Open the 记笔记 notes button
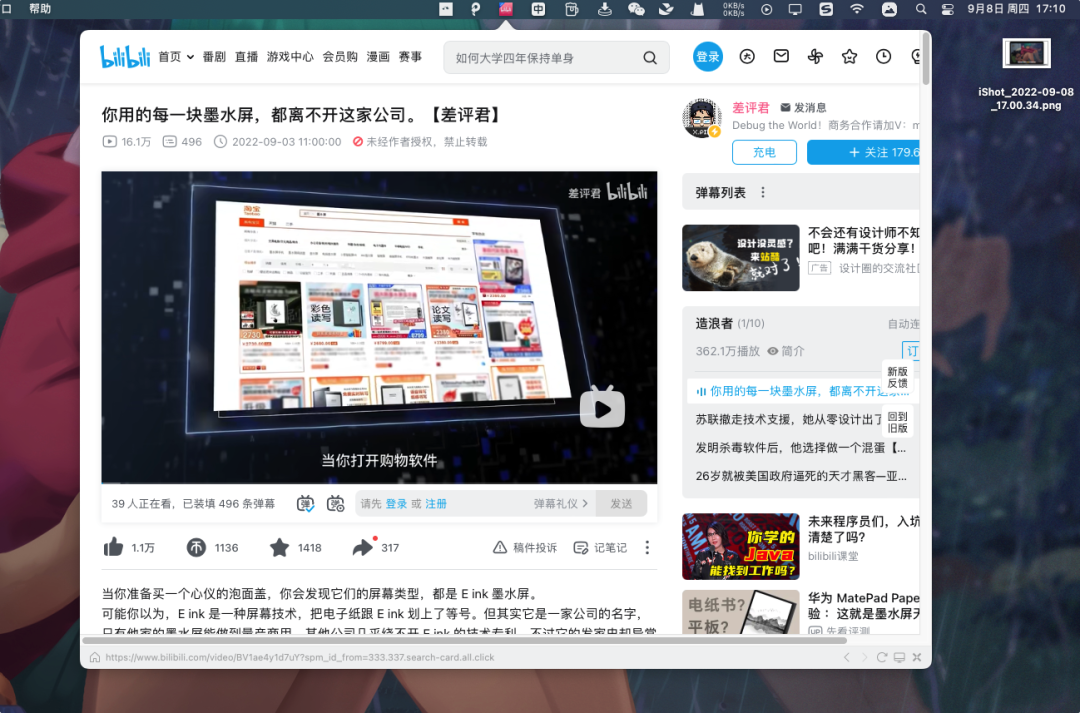1080x713 pixels. (x=600, y=548)
